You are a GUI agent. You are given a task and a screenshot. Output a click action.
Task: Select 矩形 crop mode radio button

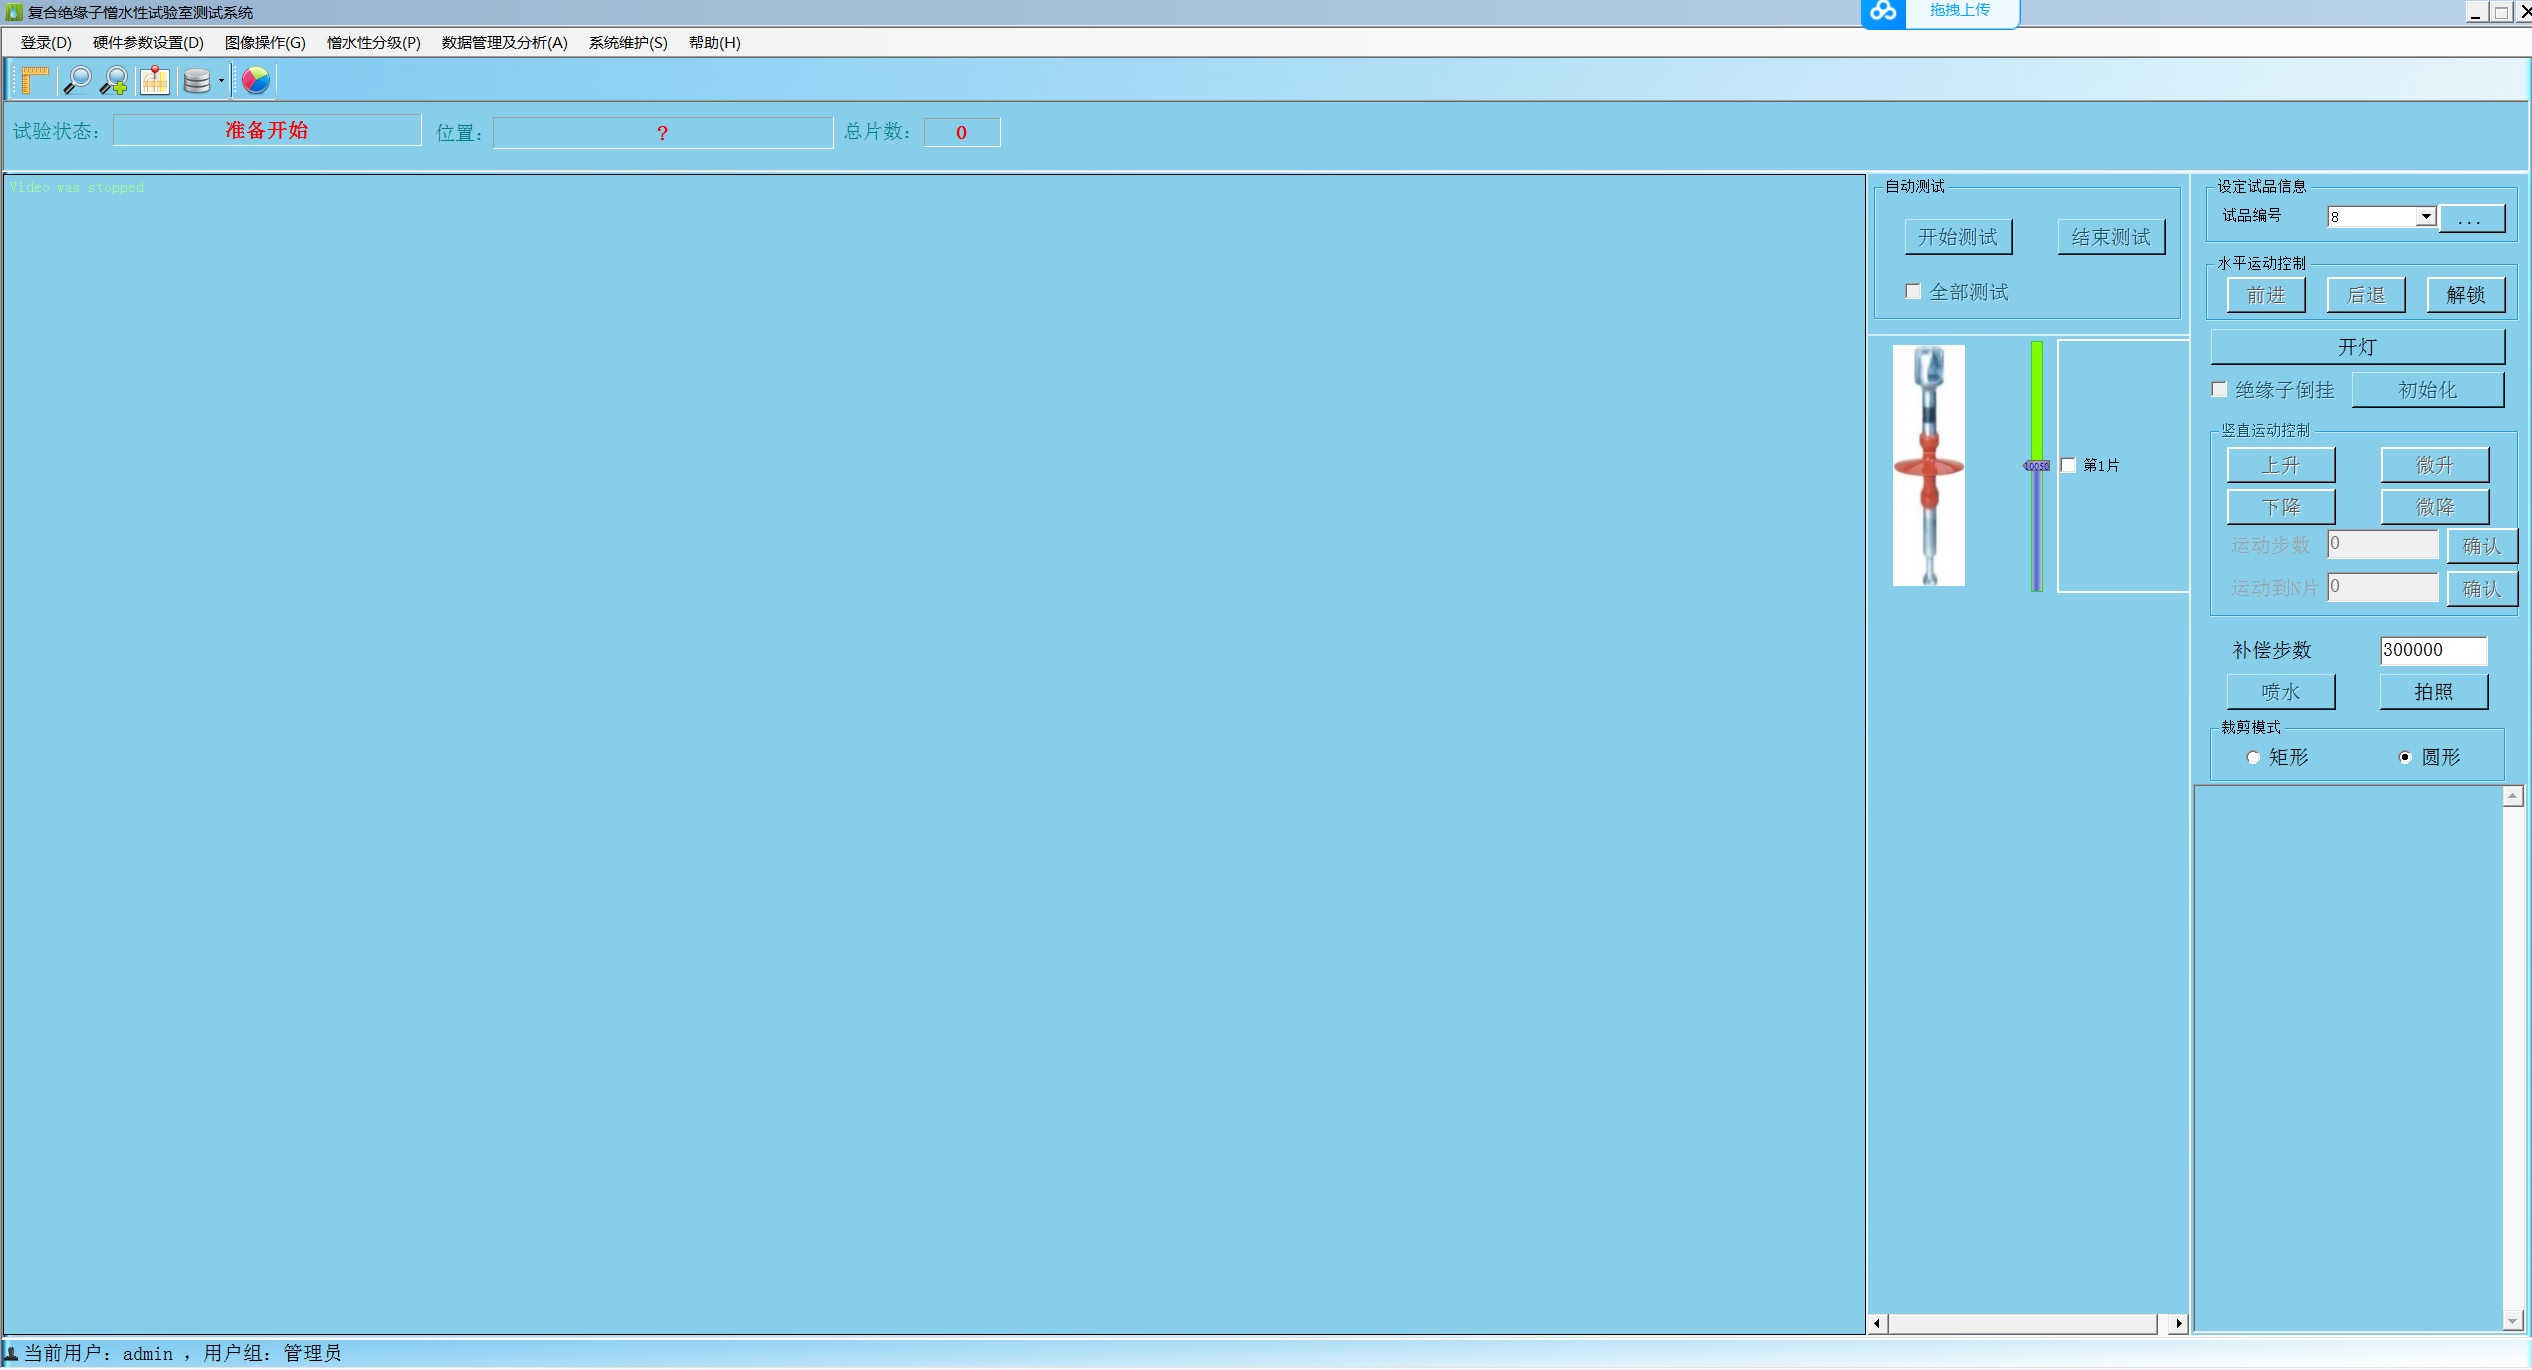[x=2253, y=758]
